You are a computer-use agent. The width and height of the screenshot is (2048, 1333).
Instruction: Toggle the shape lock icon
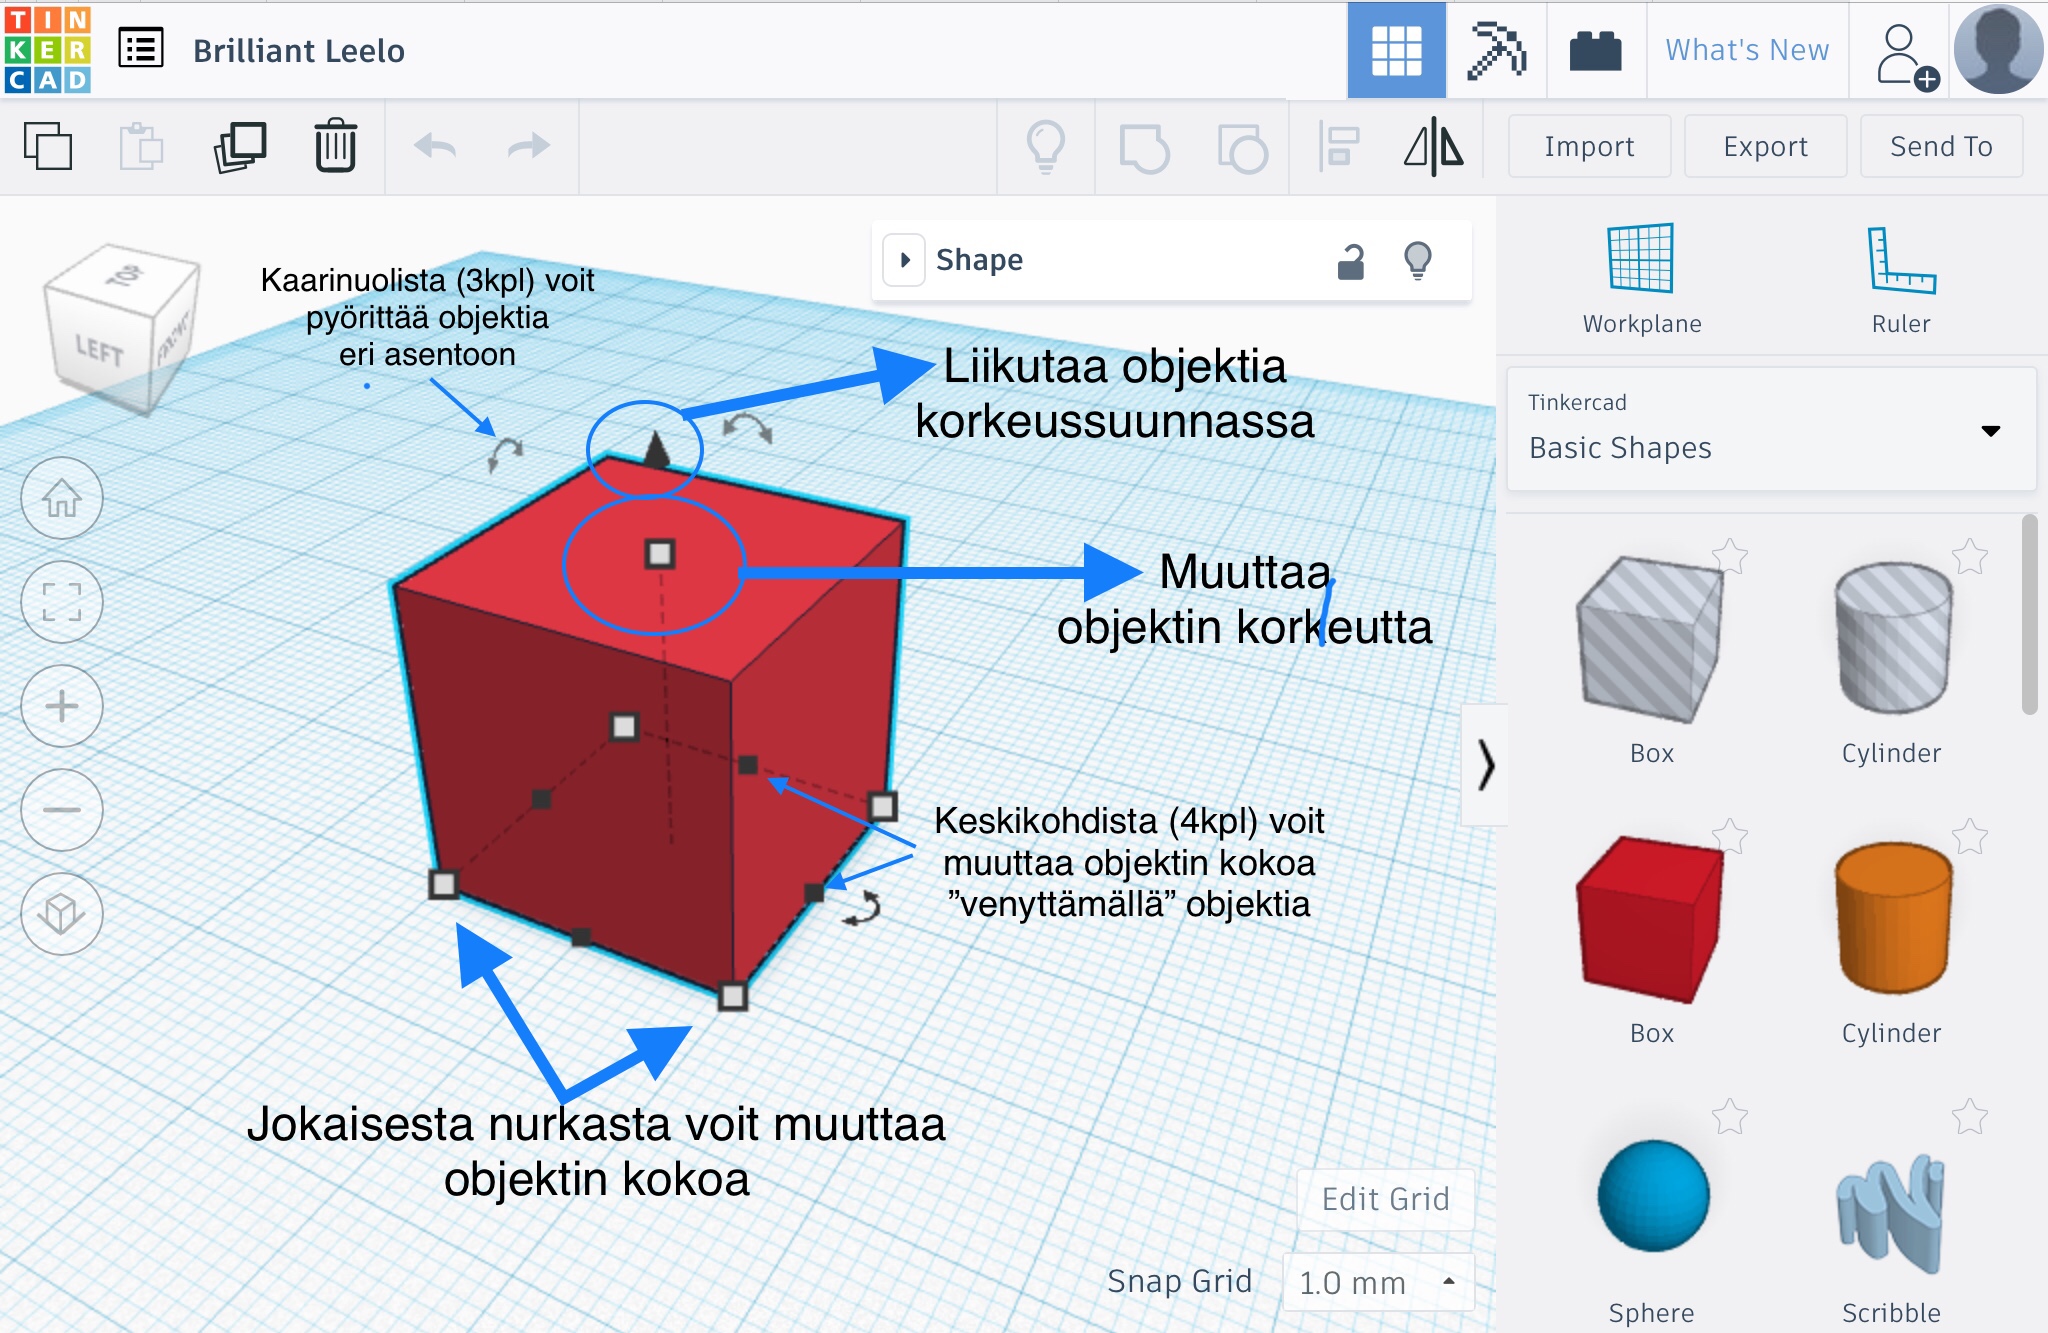pos(1351,261)
